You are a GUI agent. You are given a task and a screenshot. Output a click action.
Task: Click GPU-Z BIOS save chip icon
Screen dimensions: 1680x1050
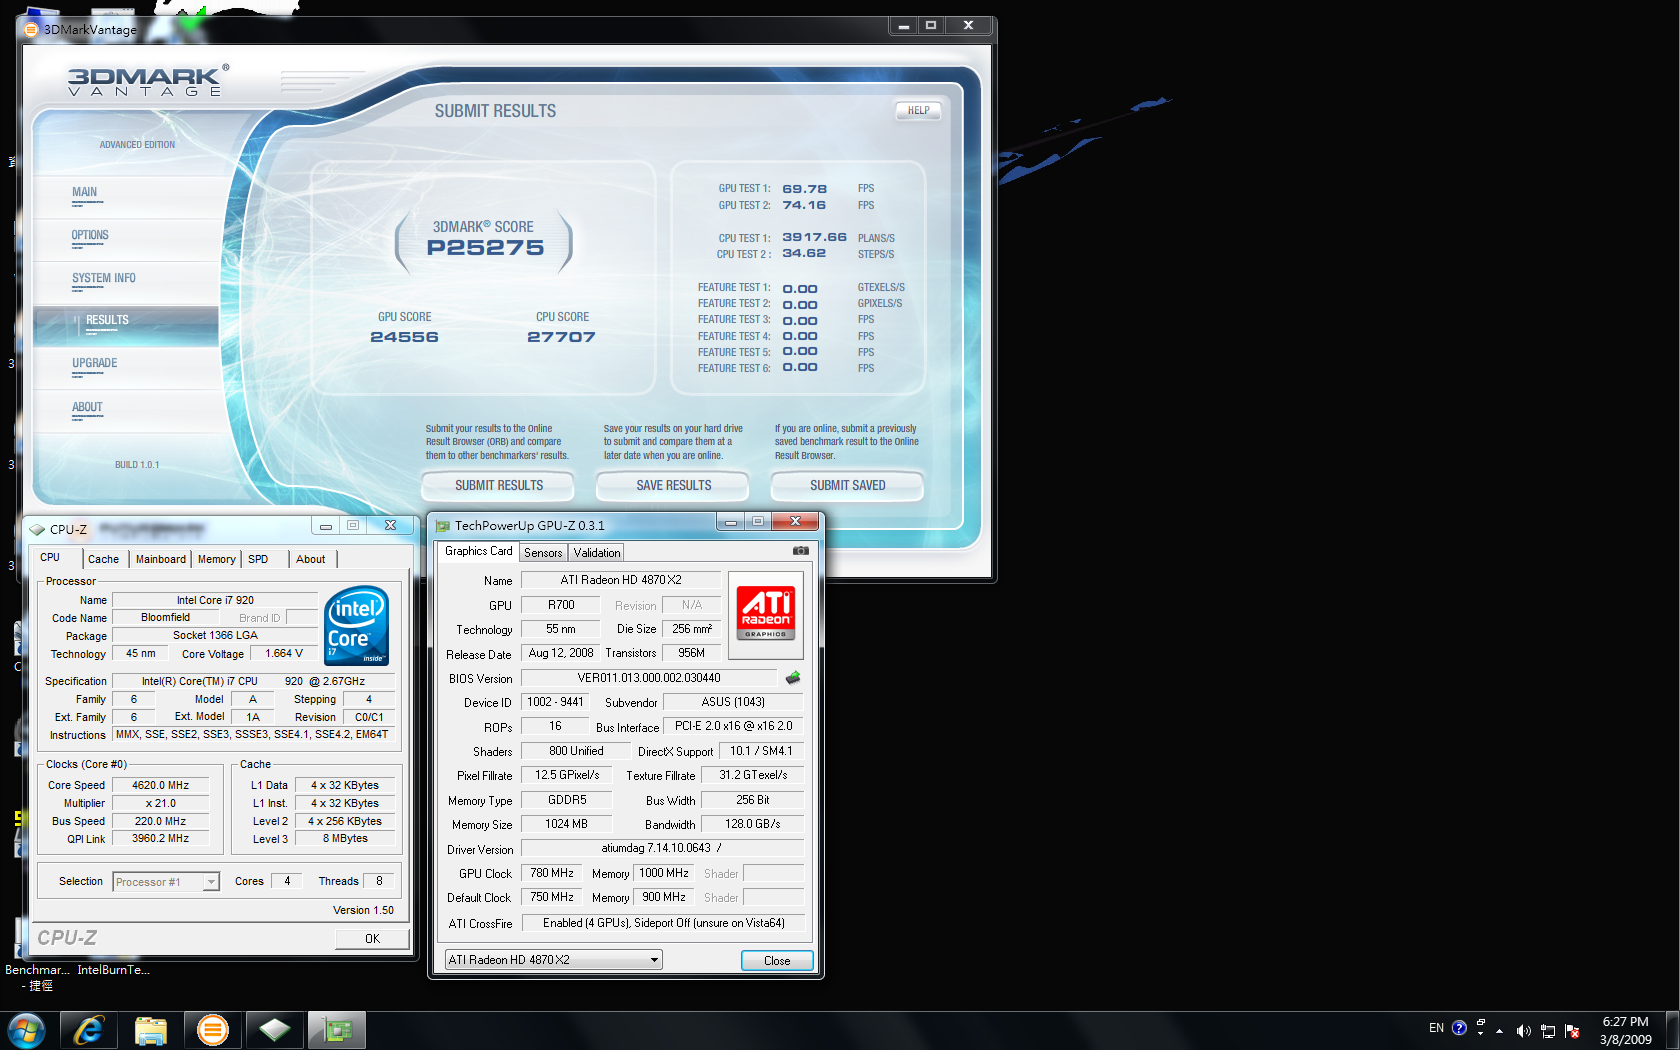pos(793,678)
